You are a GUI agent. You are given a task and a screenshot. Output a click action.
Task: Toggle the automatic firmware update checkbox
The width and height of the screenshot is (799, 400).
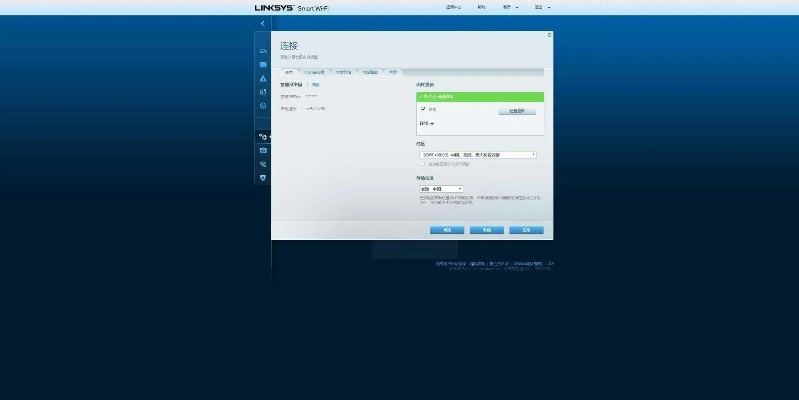[423, 109]
